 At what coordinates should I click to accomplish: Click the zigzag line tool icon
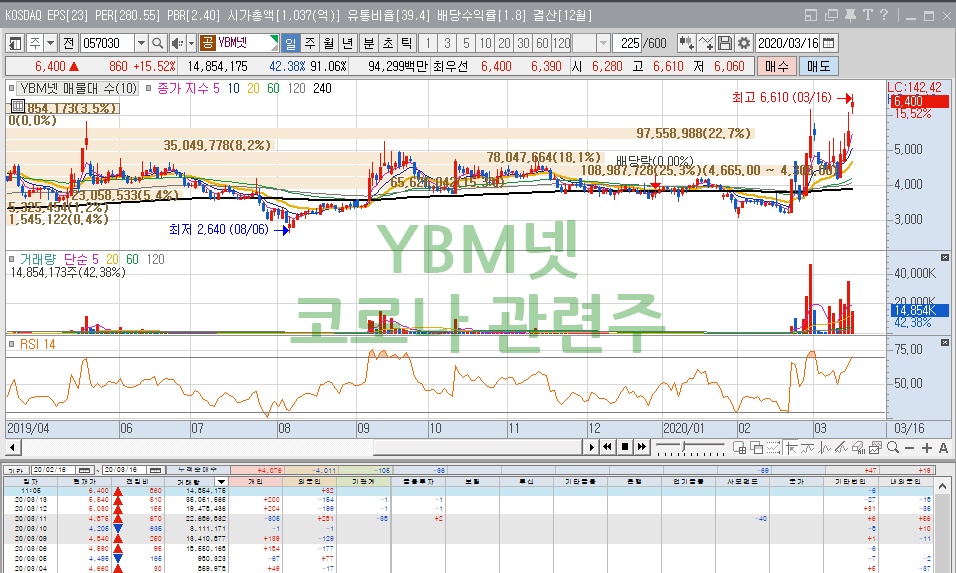pos(825,447)
